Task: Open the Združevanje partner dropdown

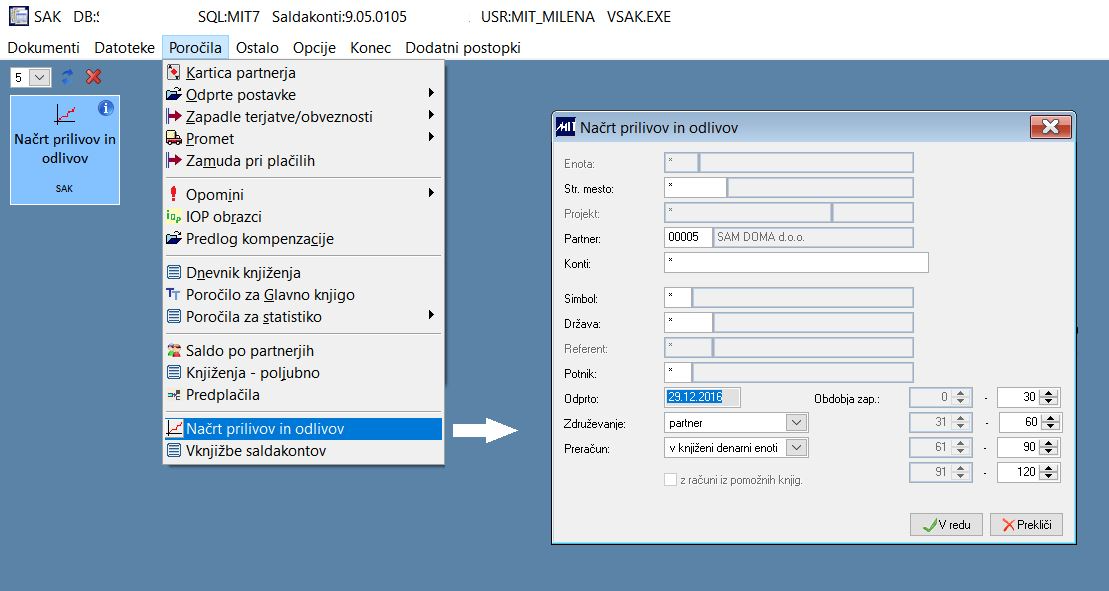Action: tap(796, 423)
